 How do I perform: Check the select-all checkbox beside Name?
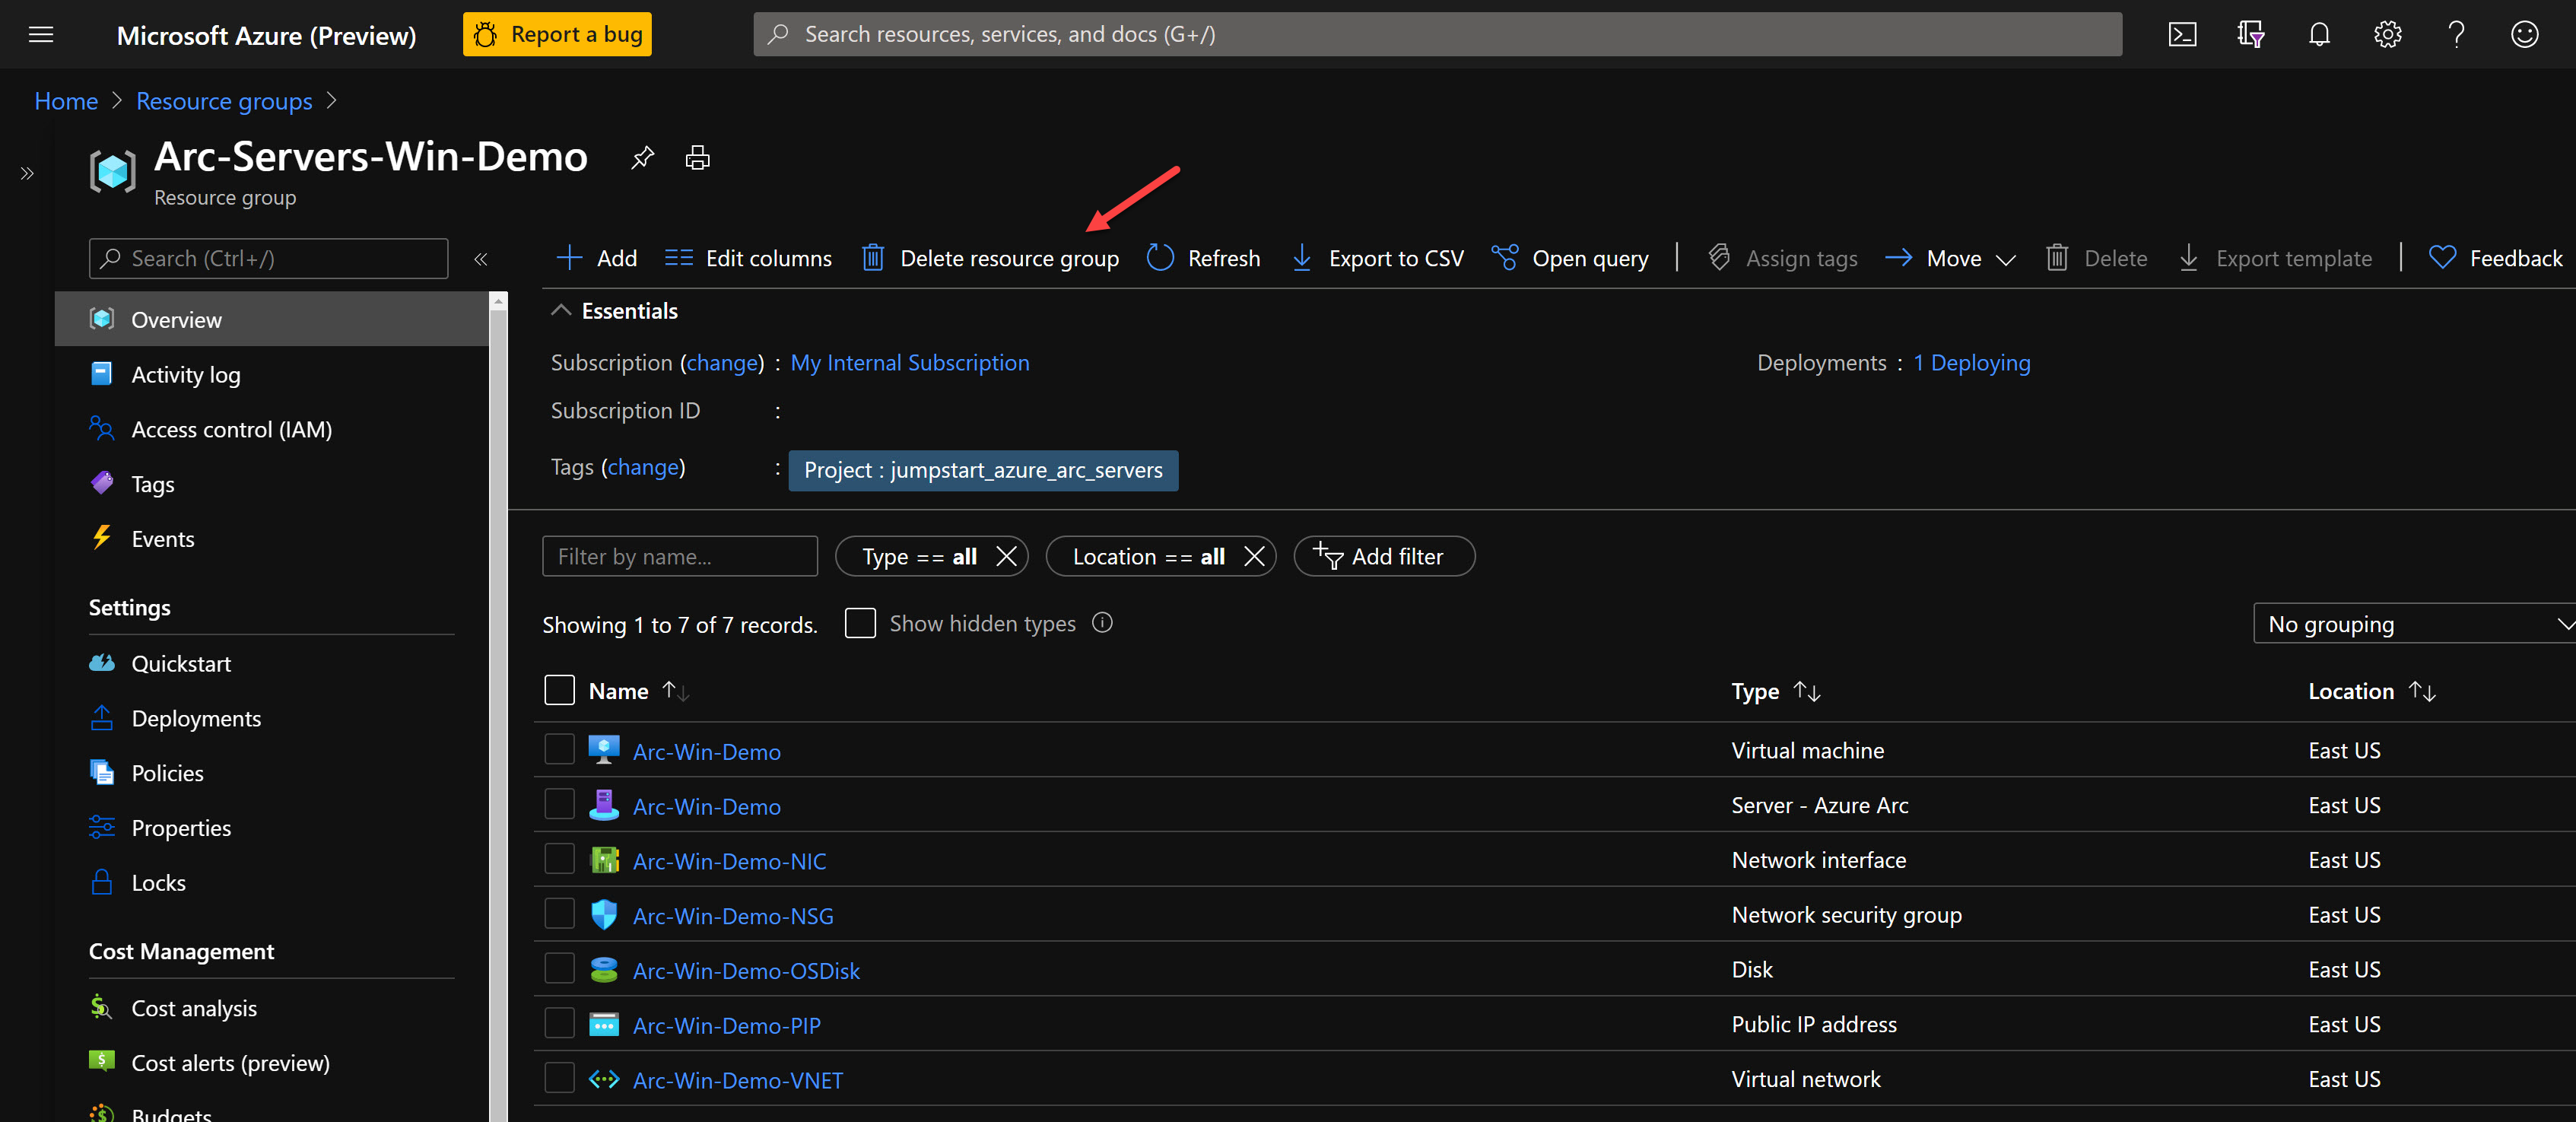[559, 690]
